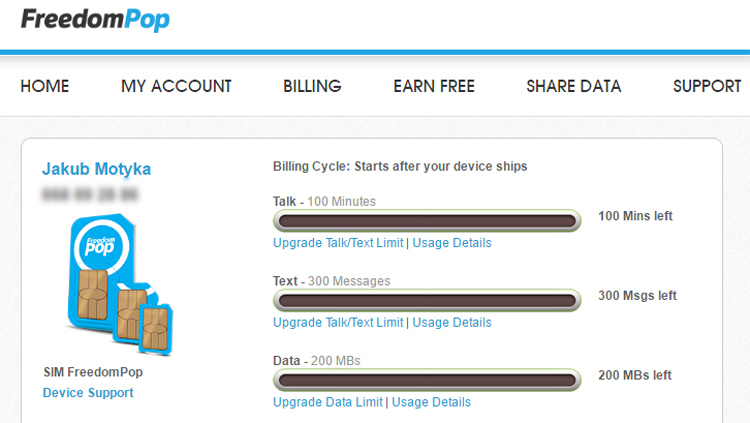Select the '300 Msgs left' text
This screenshot has width=750, height=423.
[x=637, y=296]
